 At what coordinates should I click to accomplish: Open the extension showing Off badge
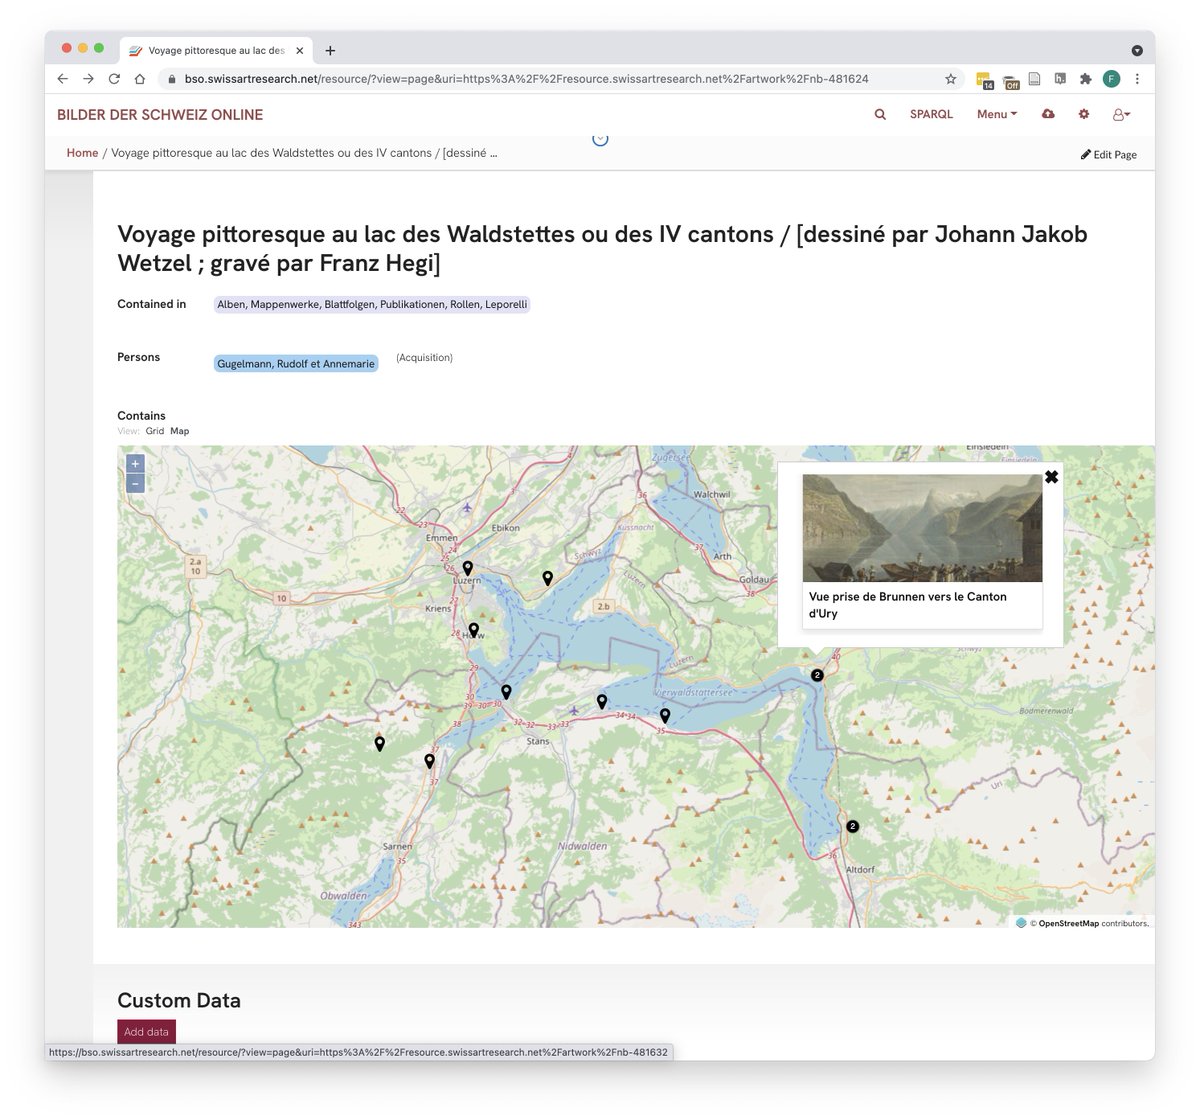pos(1011,80)
